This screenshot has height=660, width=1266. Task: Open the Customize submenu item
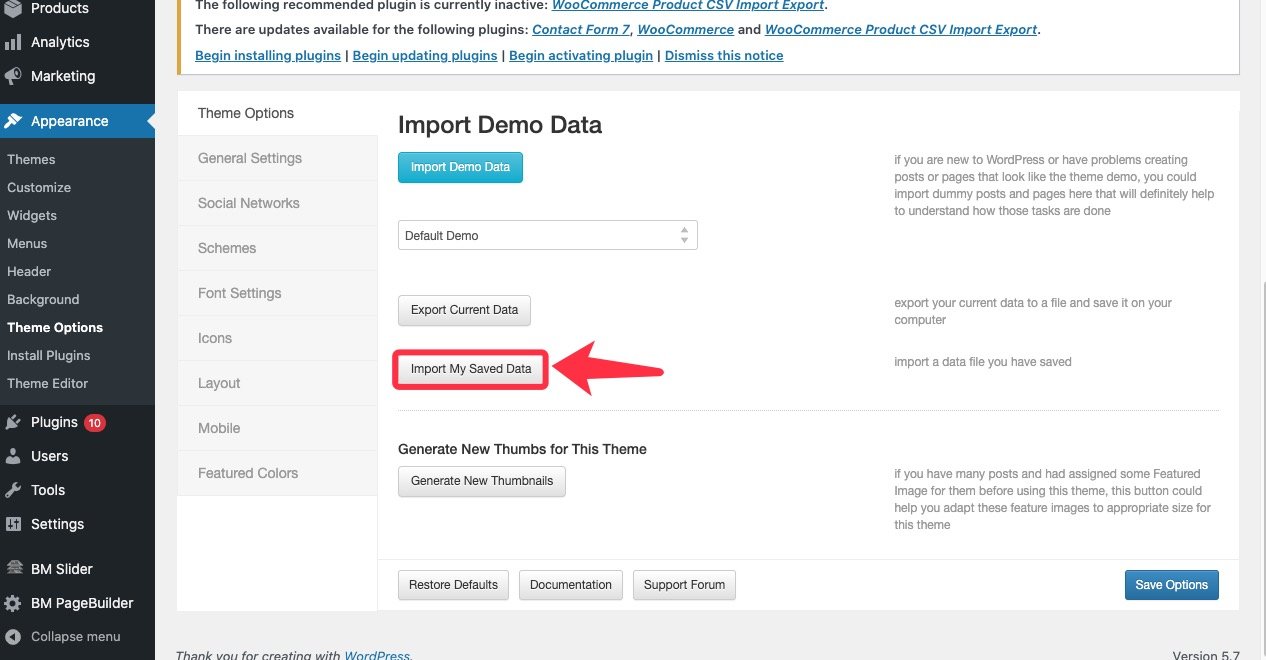39,187
